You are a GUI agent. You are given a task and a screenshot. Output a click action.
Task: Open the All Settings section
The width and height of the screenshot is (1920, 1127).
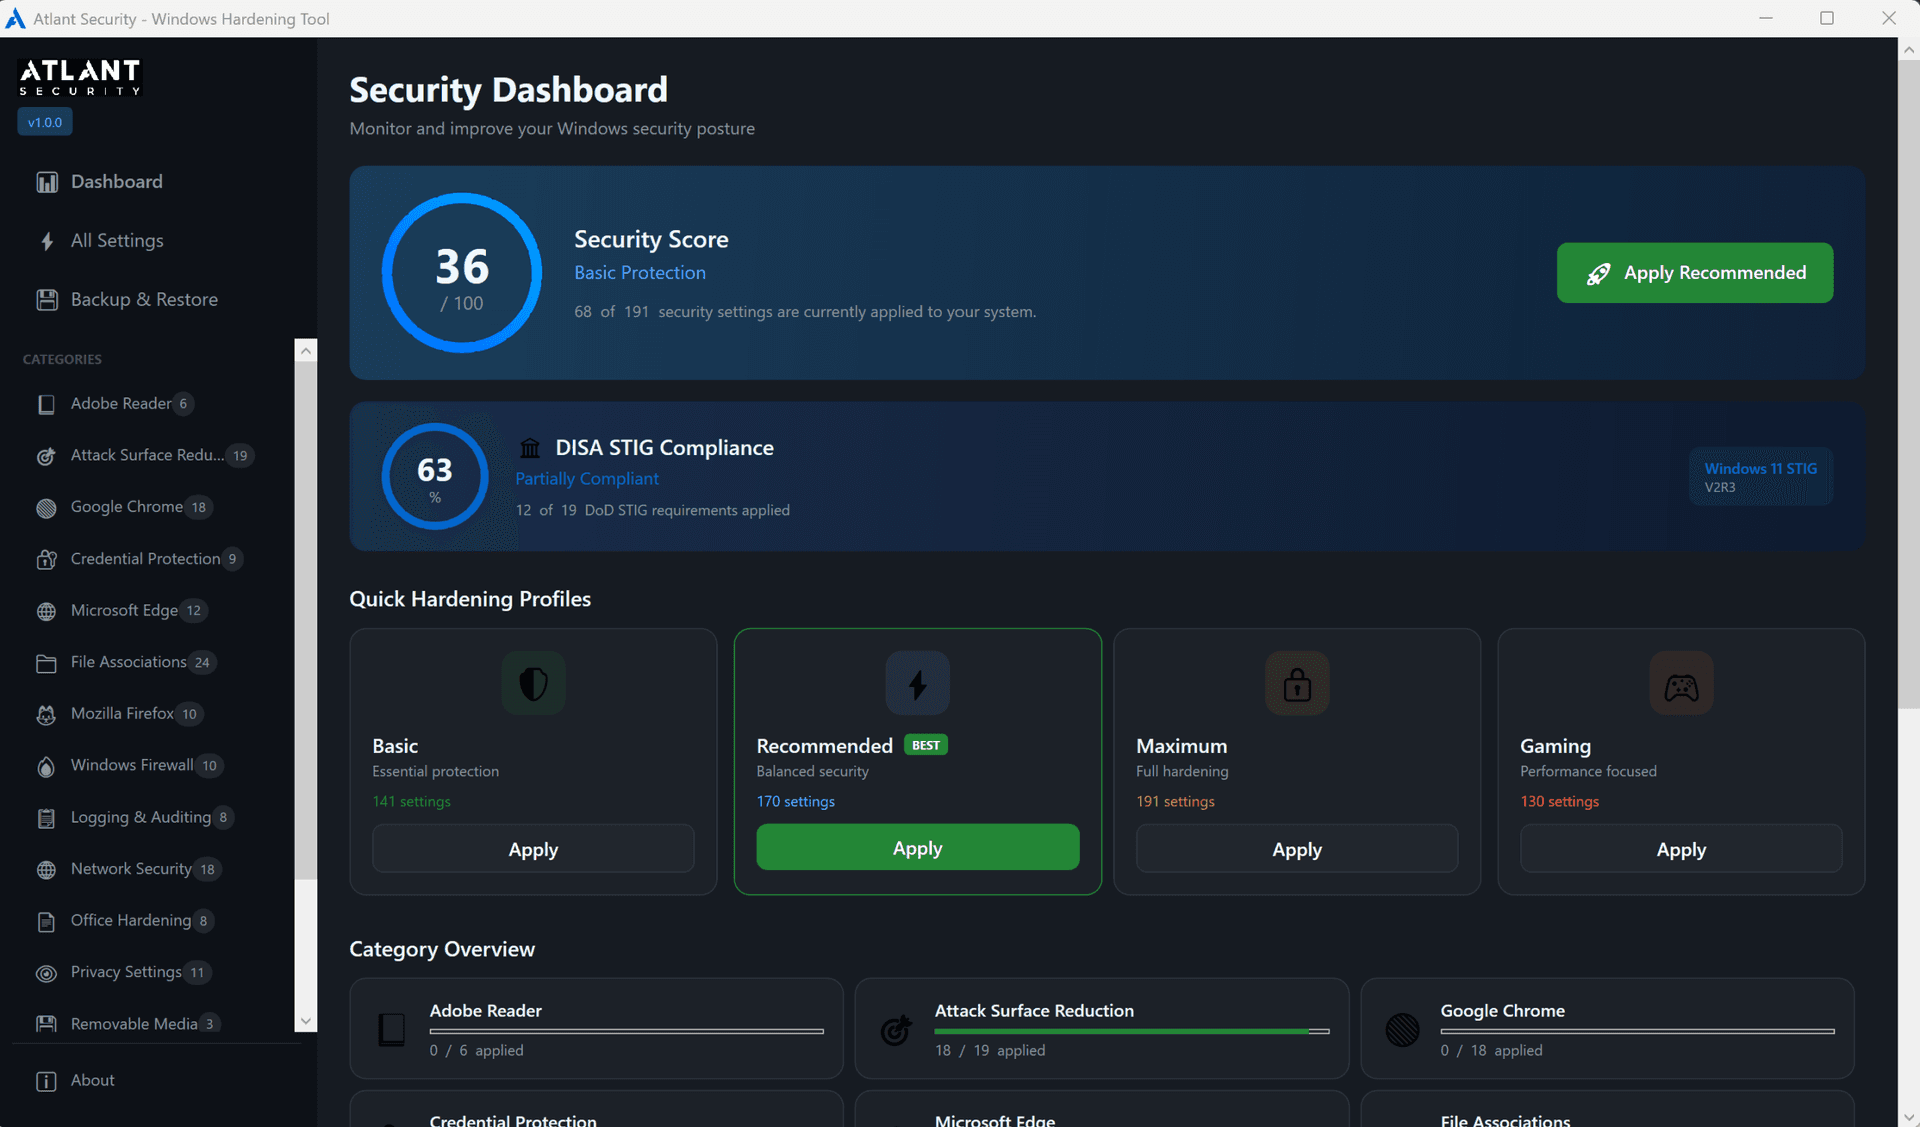[117, 240]
